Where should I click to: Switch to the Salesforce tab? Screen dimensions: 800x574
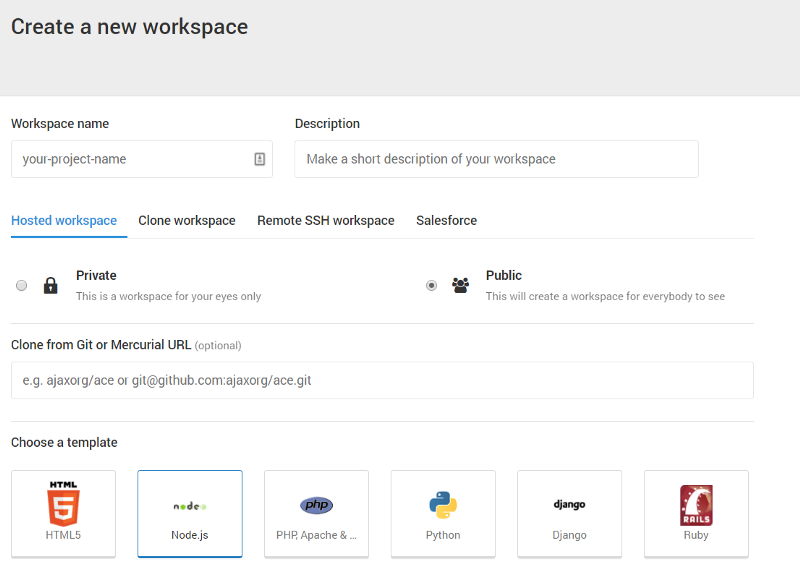click(x=446, y=220)
